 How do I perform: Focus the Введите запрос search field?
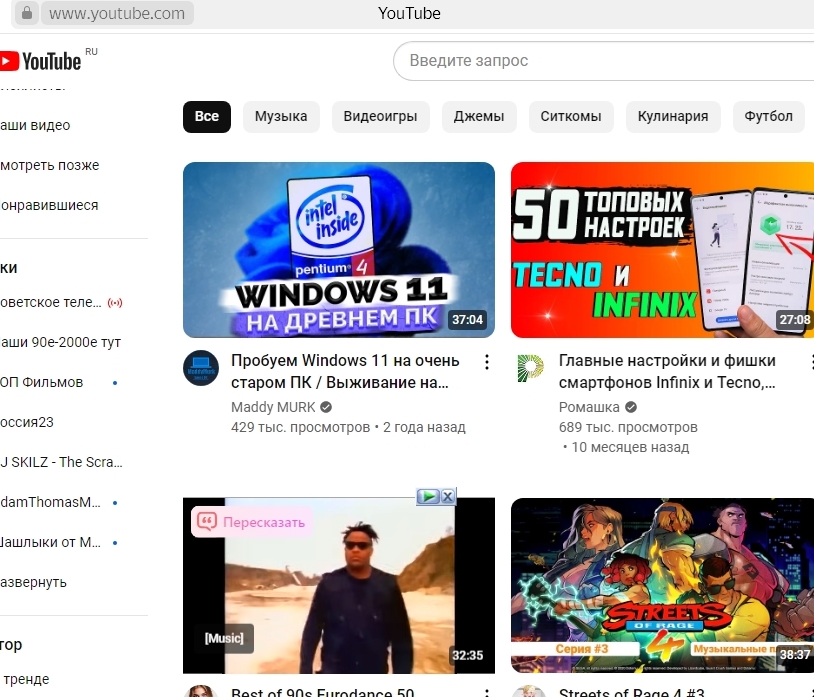pyautogui.click(x=603, y=61)
